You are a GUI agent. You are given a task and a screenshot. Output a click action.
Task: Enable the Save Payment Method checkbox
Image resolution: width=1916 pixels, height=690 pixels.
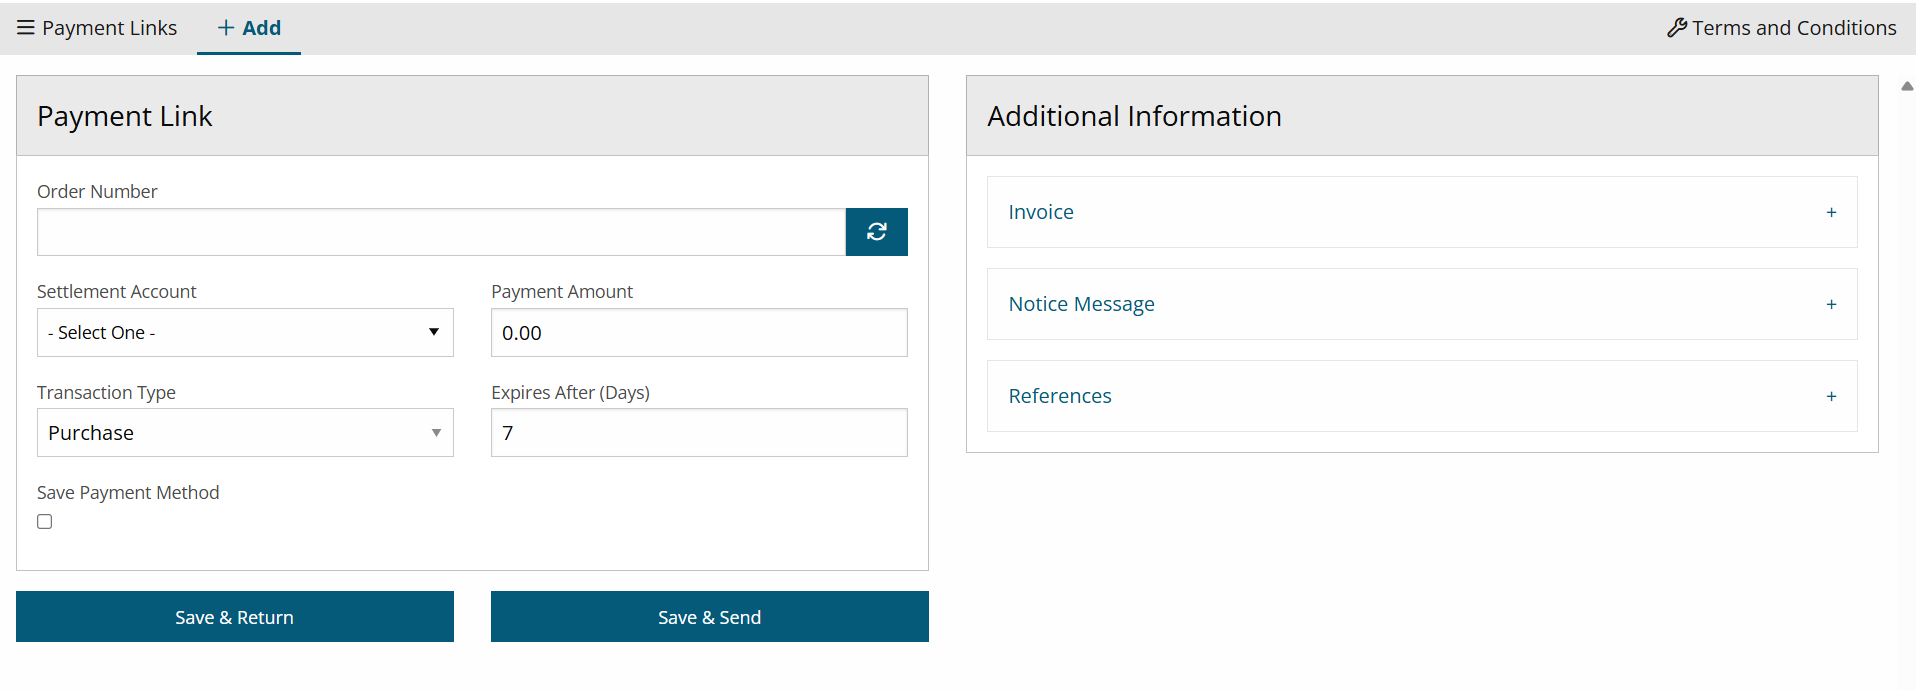pos(45,522)
